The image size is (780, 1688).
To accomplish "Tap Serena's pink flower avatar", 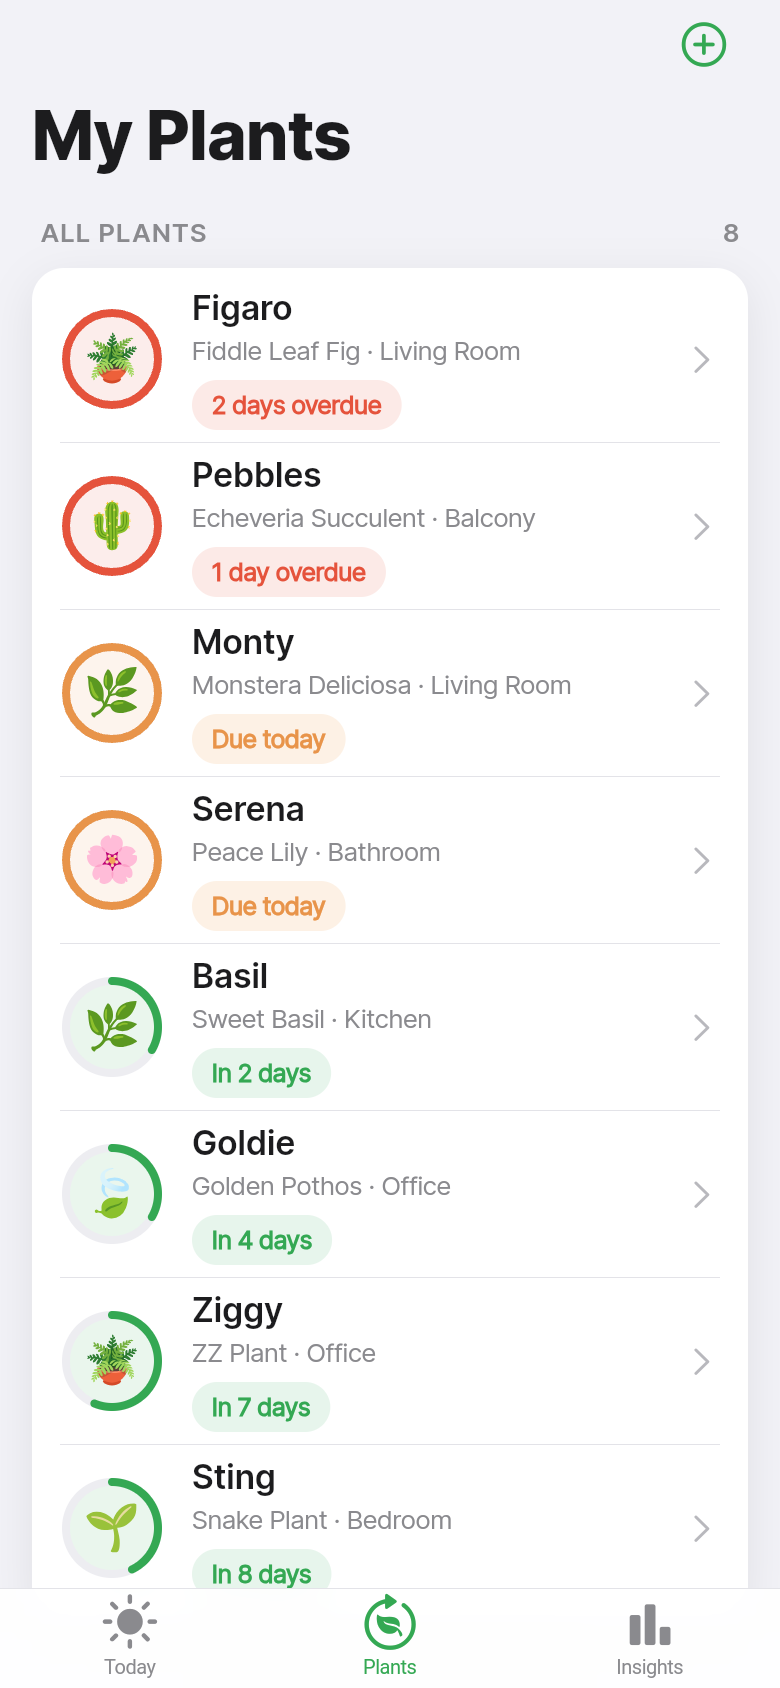I will coord(112,860).
